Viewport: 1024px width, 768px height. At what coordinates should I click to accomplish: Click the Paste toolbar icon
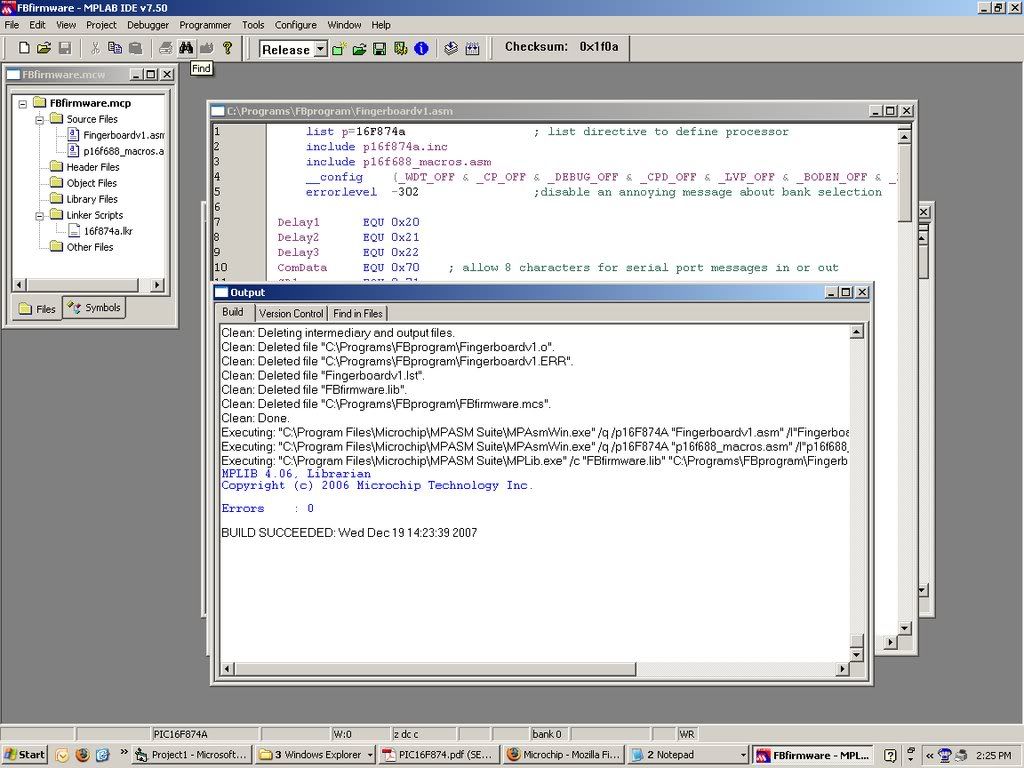tap(135, 48)
